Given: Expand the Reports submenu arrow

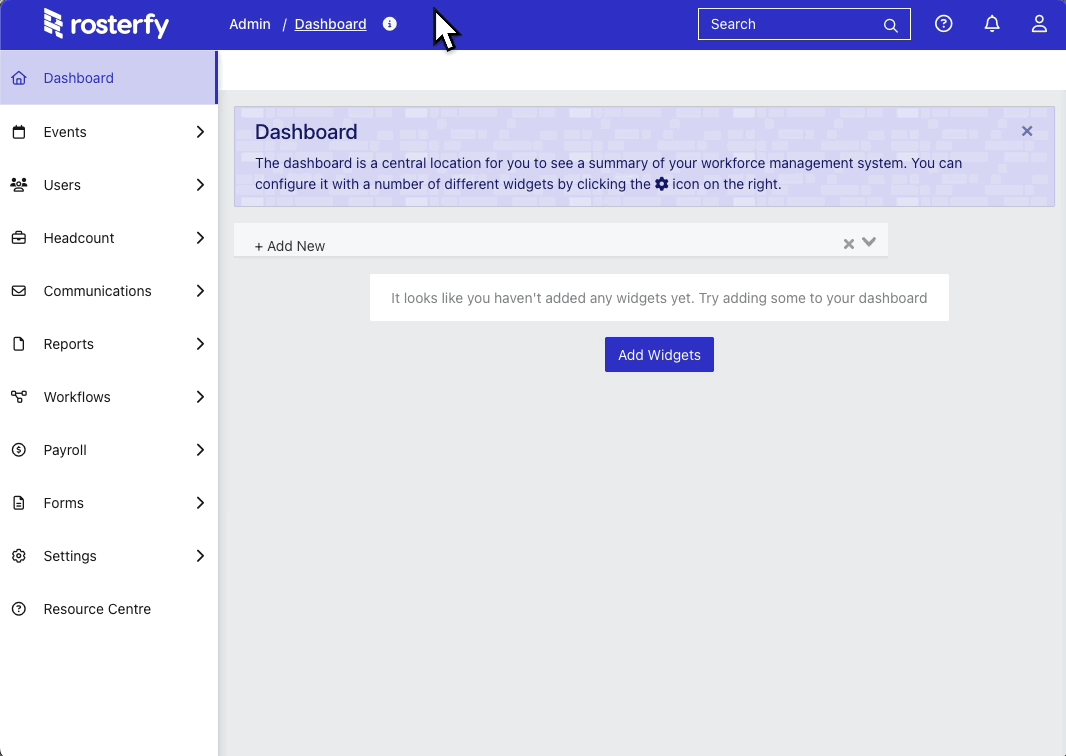Looking at the screenshot, I should pos(200,344).
